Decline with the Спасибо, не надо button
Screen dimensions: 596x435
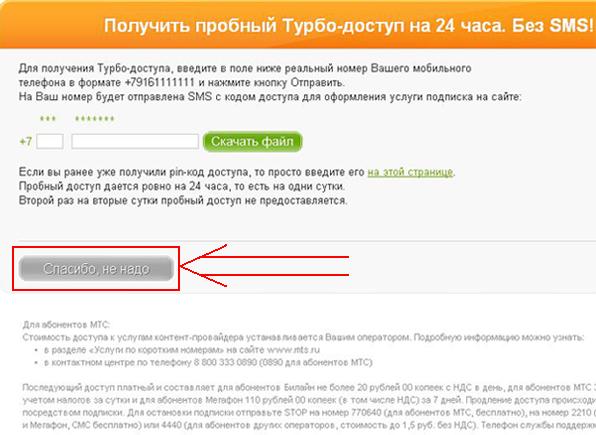[96, 268]
